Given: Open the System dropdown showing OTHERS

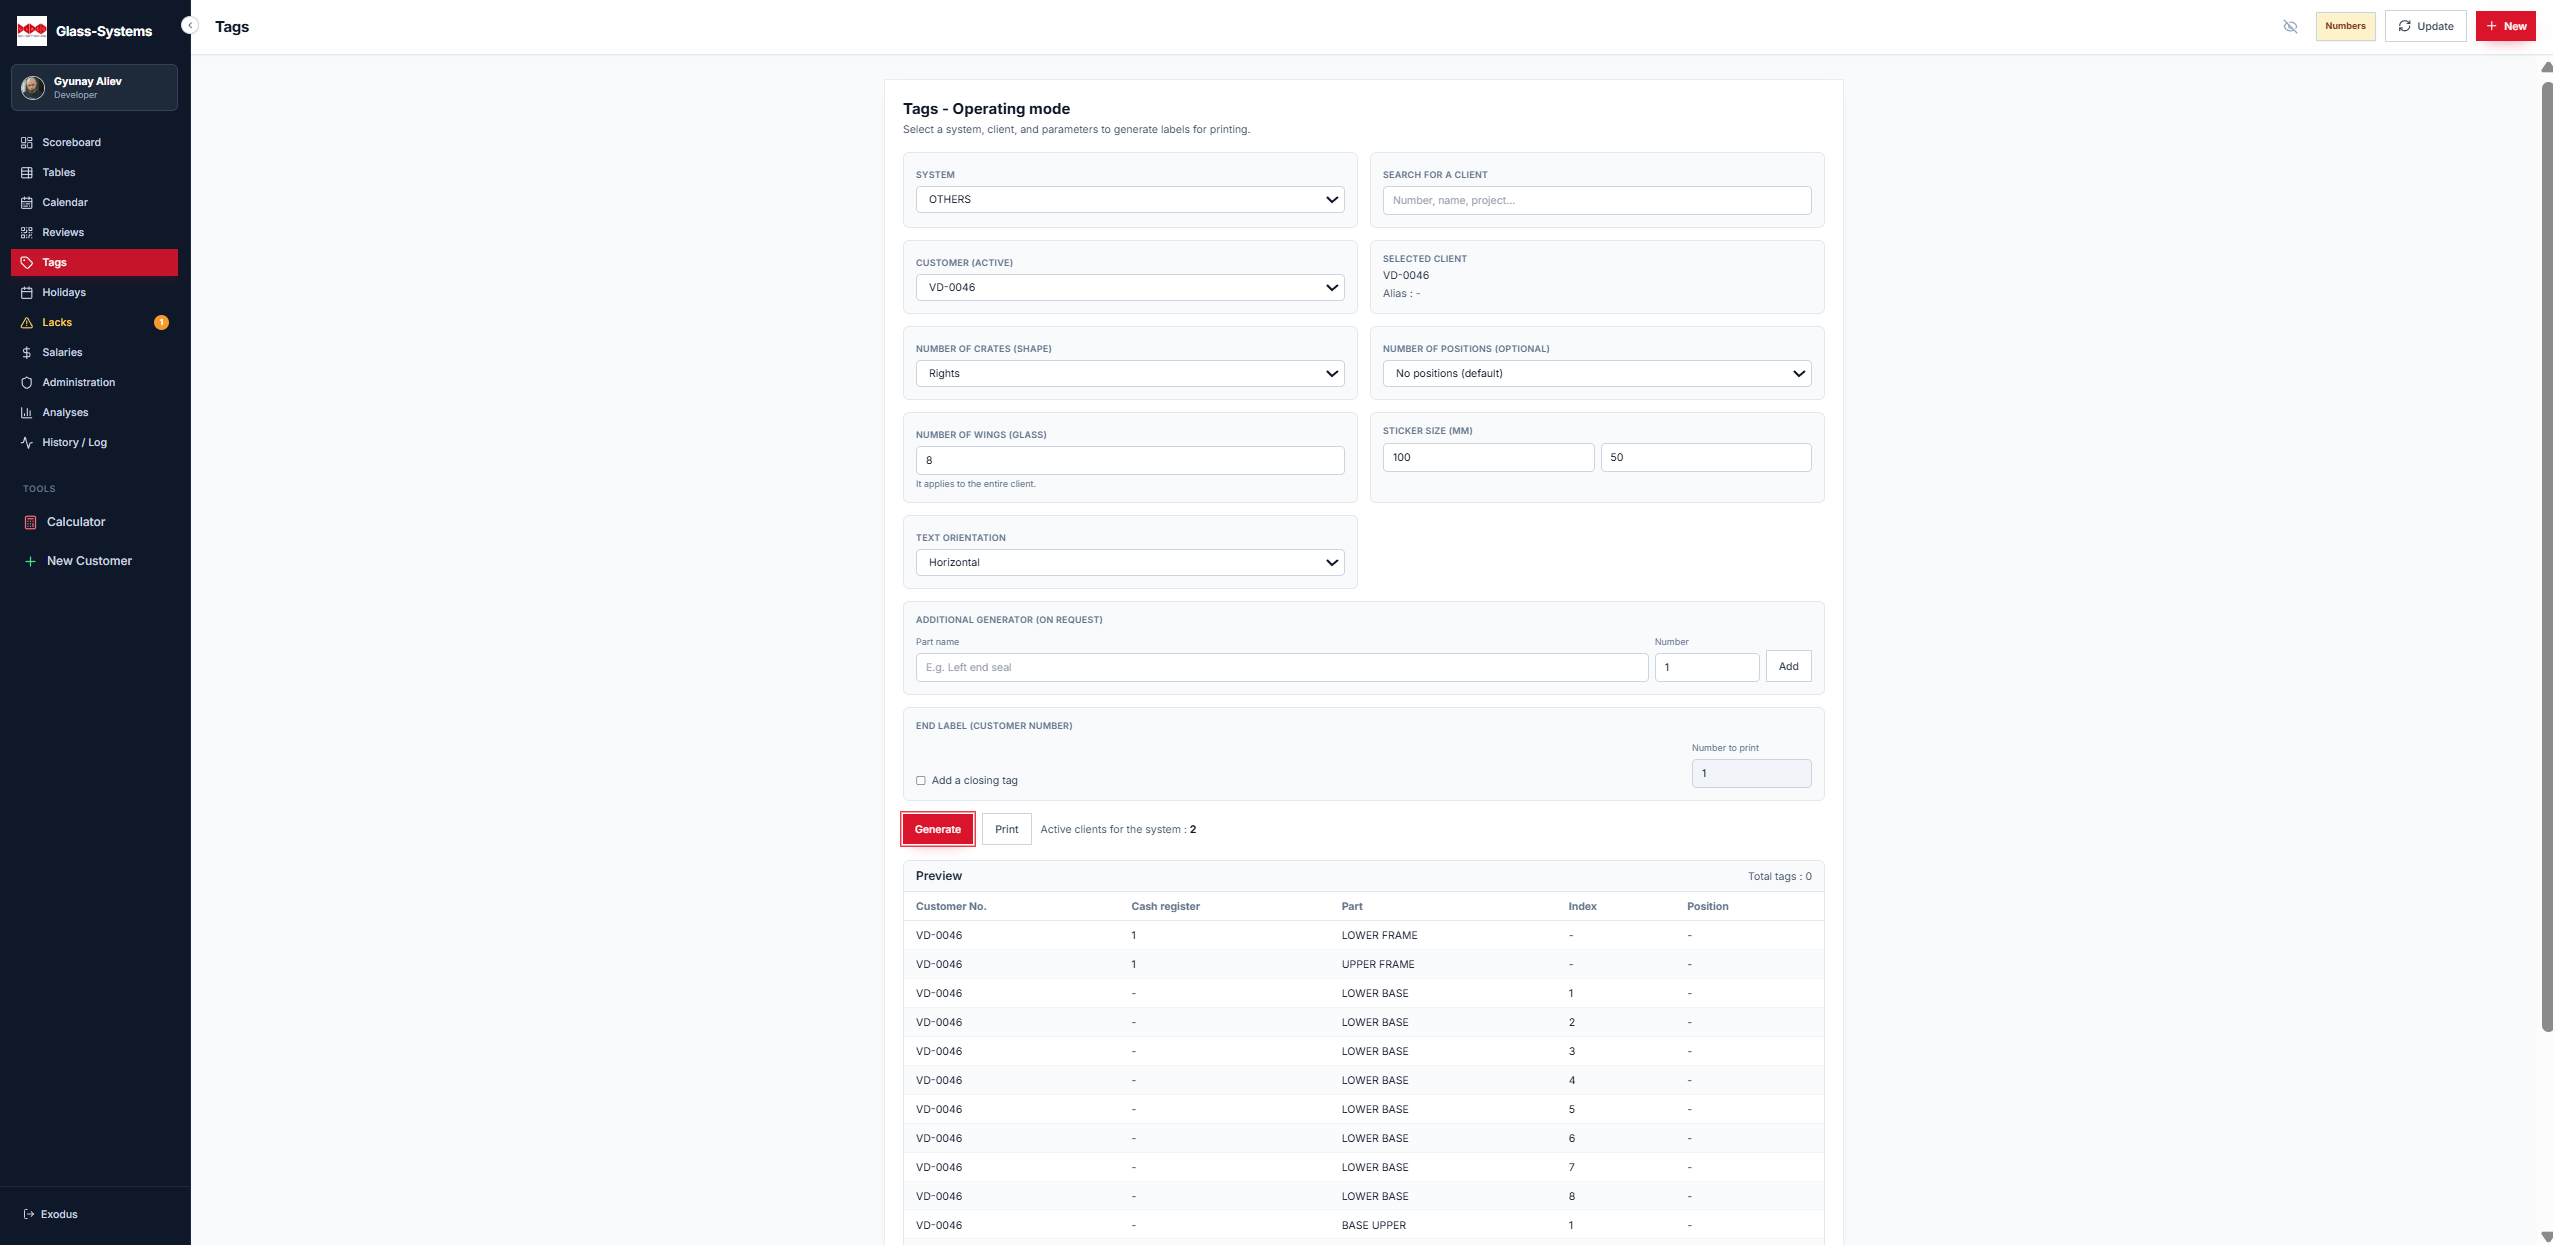Looking at the screenshot, I should point(1129,199).
